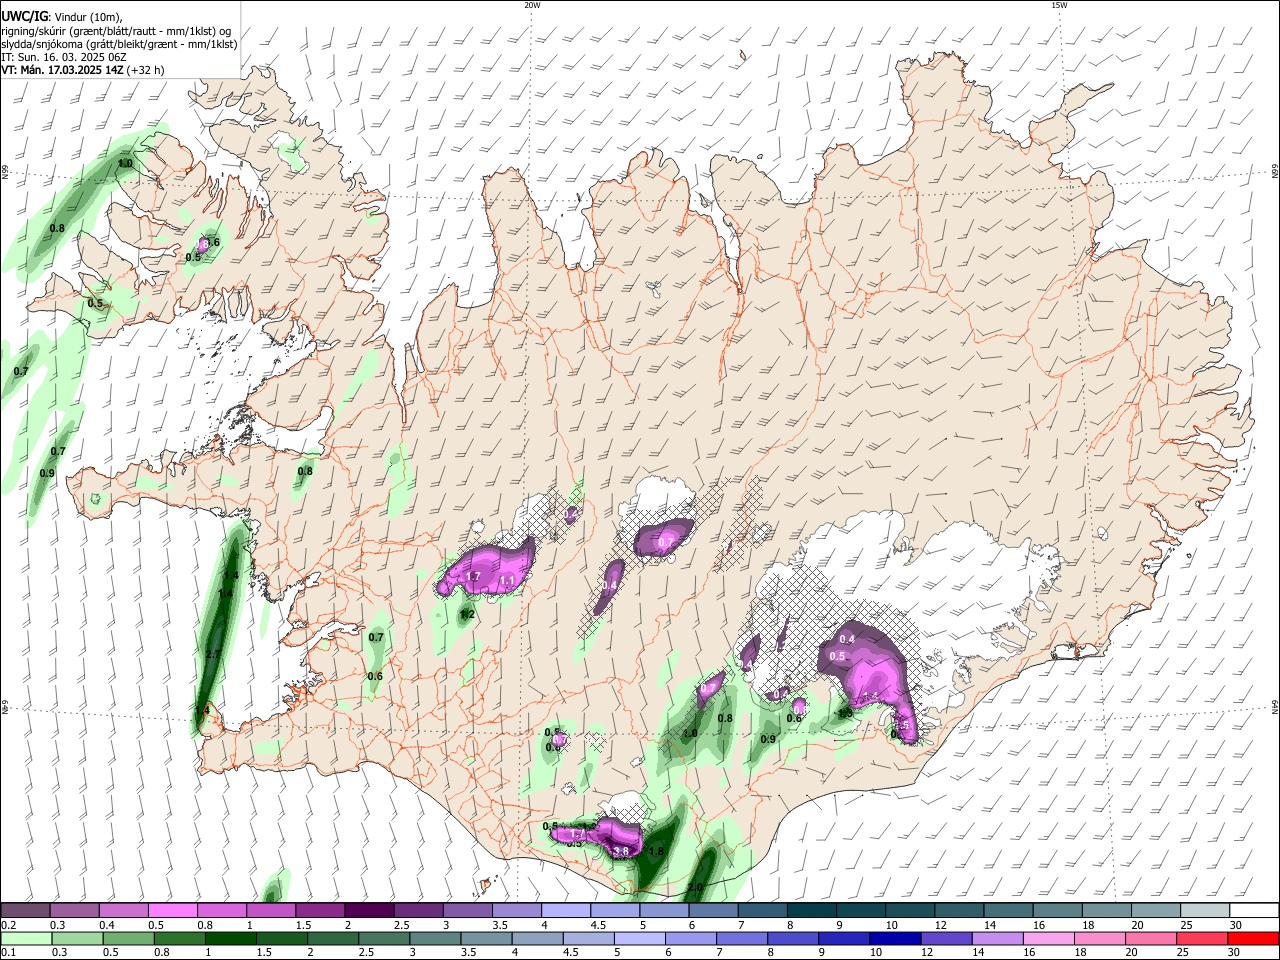The image size is (1280, 960).
Task: Click the '3.8' precipitation value on the map
Action: tap(621, 851)
